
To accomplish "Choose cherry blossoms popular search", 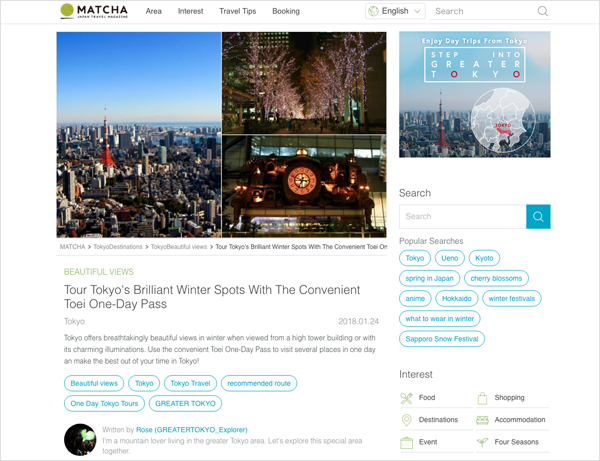I will pos(496,279).
